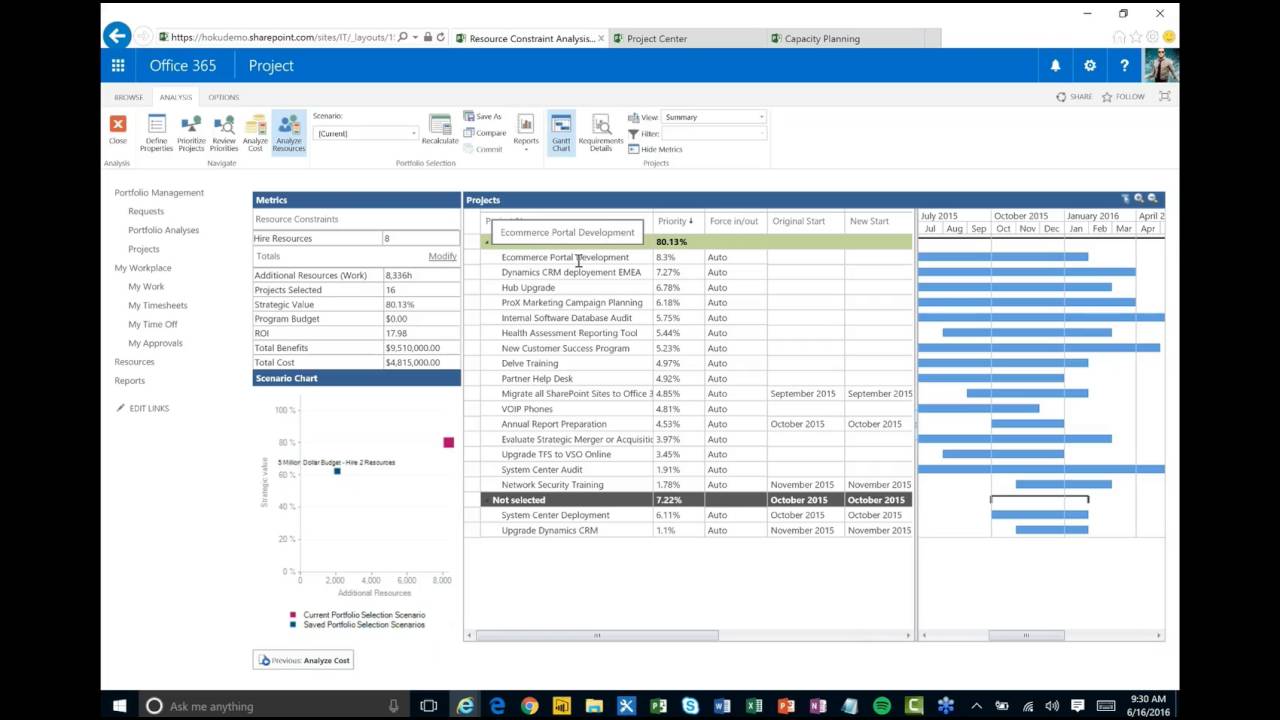Open Define Properties in the ribbon

pos(156,133)
